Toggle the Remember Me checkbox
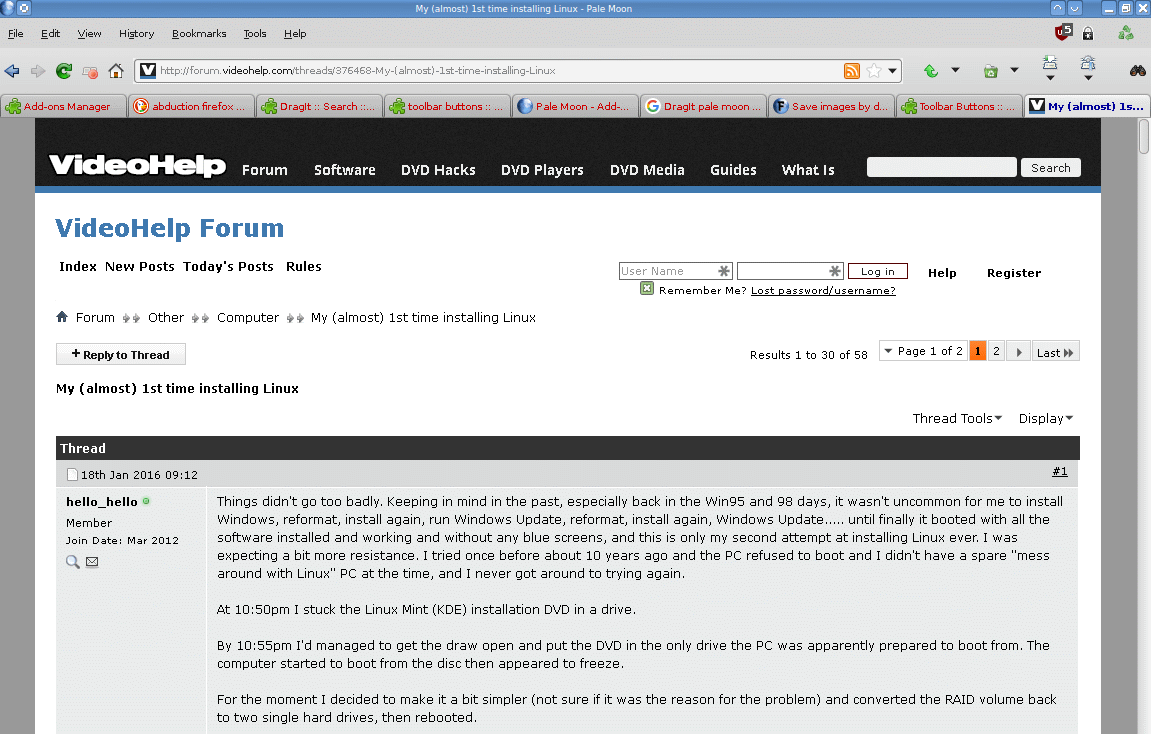 tap(647, 288)
